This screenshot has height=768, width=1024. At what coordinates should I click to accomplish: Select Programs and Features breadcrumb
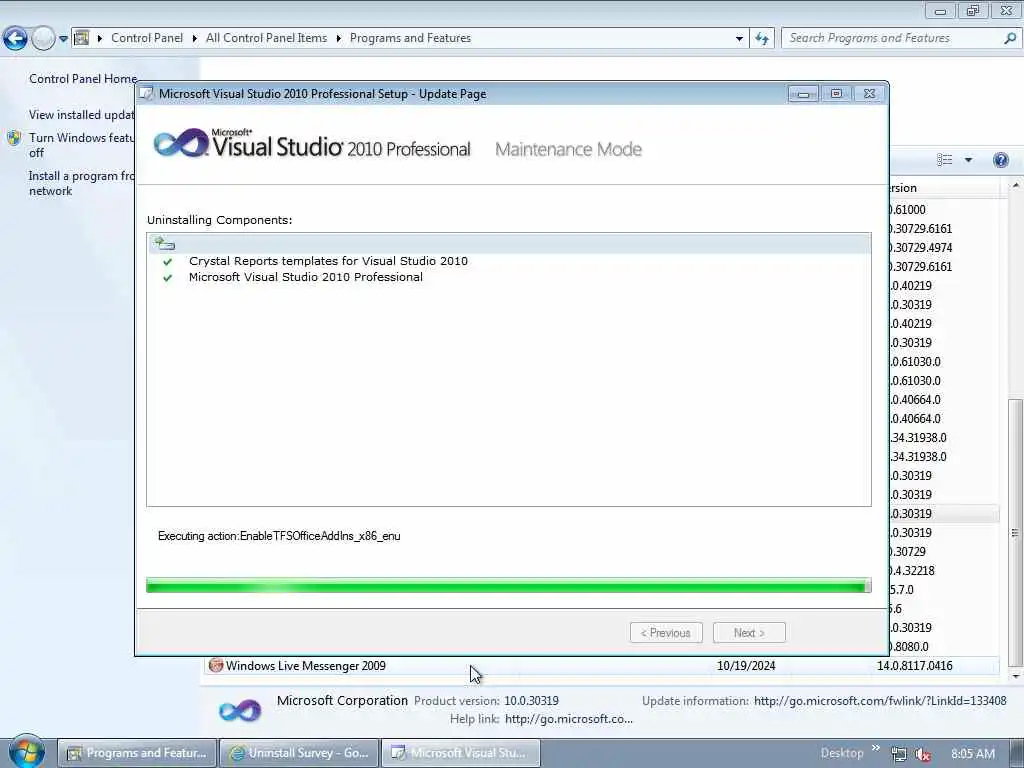410,38
